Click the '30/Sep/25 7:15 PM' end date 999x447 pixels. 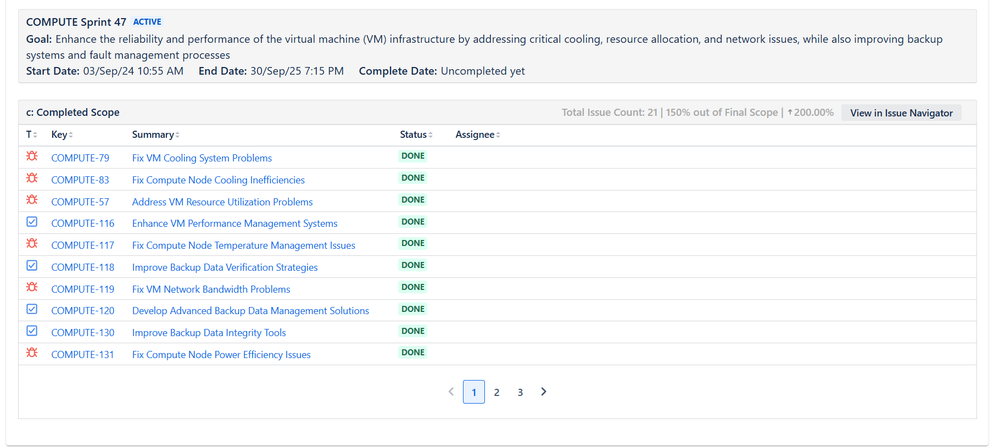(296, 71)
